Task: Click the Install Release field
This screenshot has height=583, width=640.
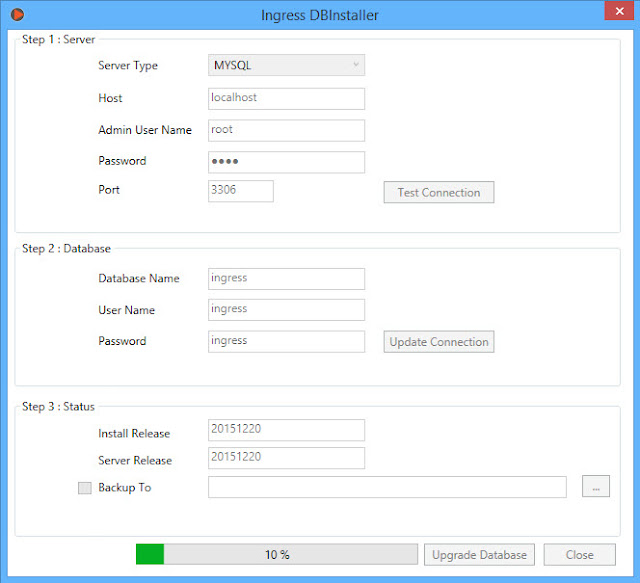Action: (x=286, y=430)
